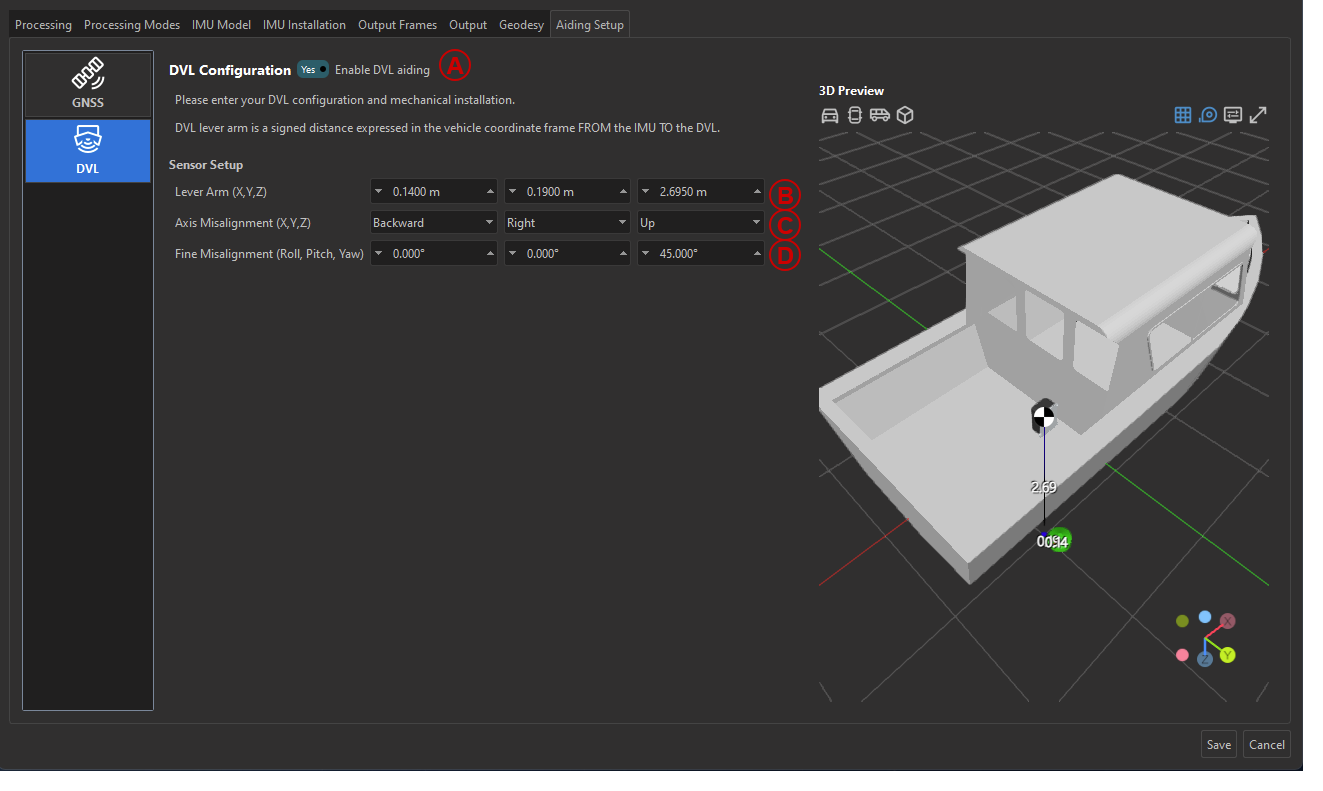Expand the 3D preview to fullscreen
Screen dimensions: 1323x791
tap(1259, 115)
